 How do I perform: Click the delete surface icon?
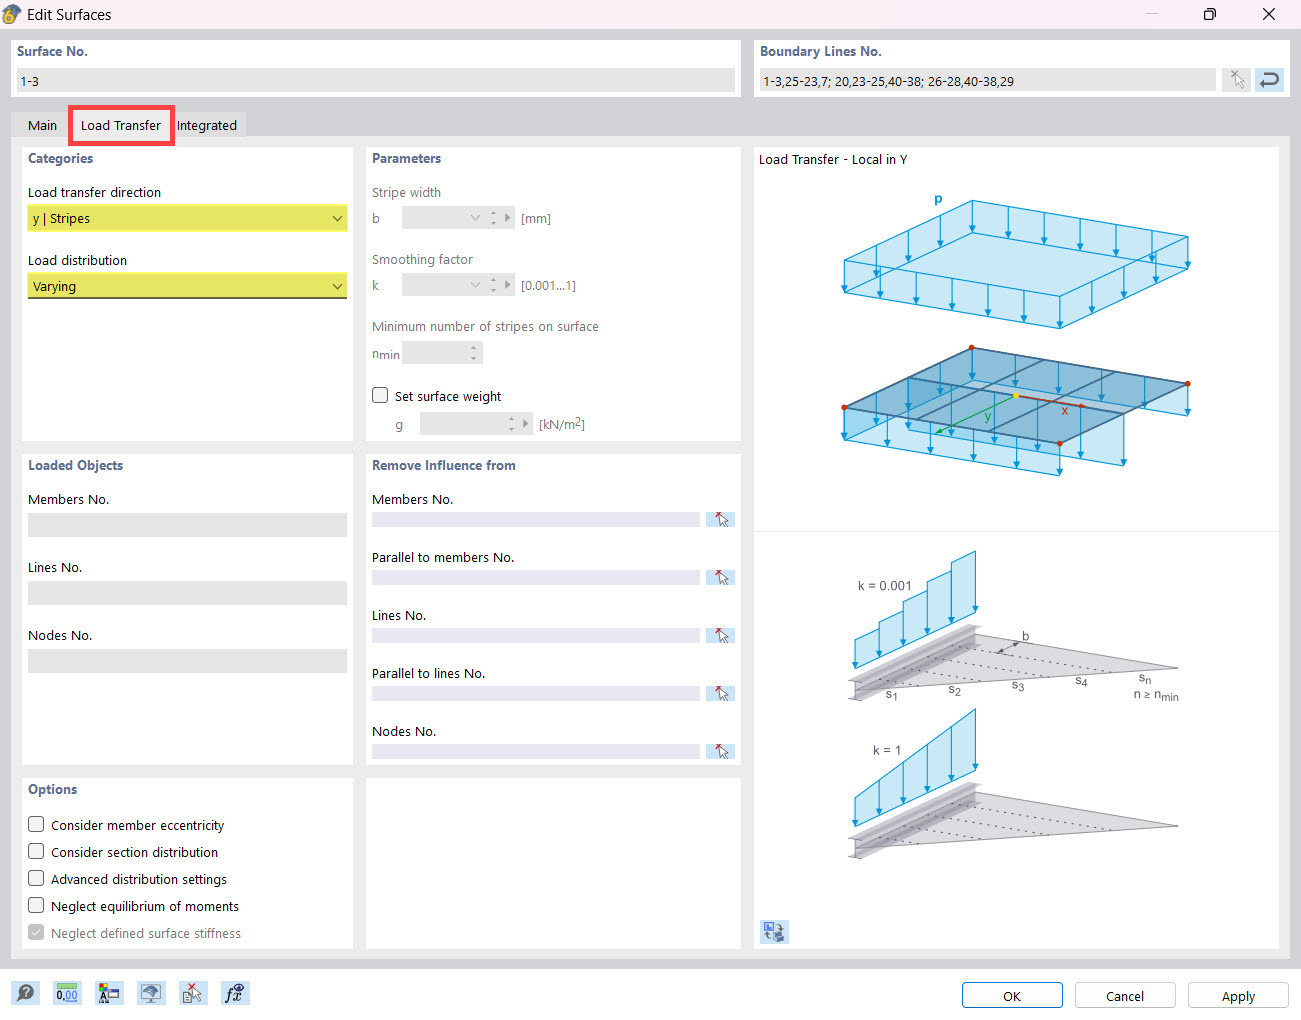click(x=193, y=993)
